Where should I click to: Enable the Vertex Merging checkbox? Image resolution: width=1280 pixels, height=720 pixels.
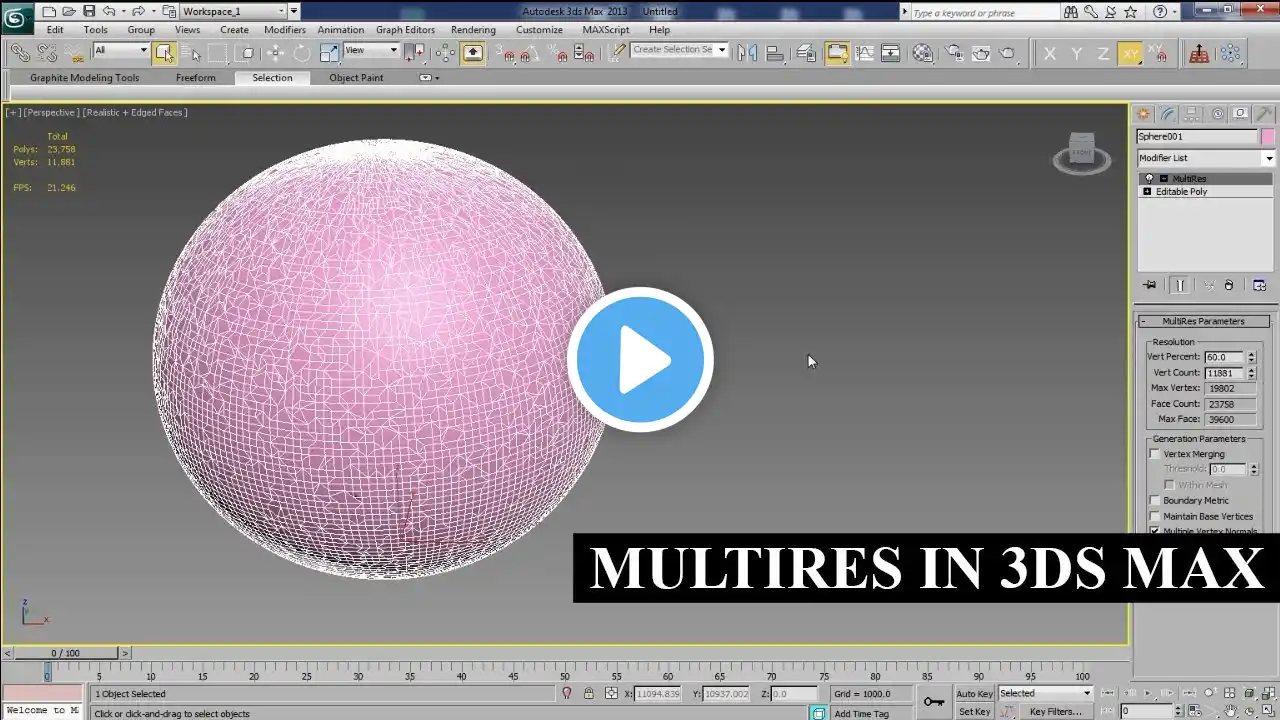[1155, 454]
